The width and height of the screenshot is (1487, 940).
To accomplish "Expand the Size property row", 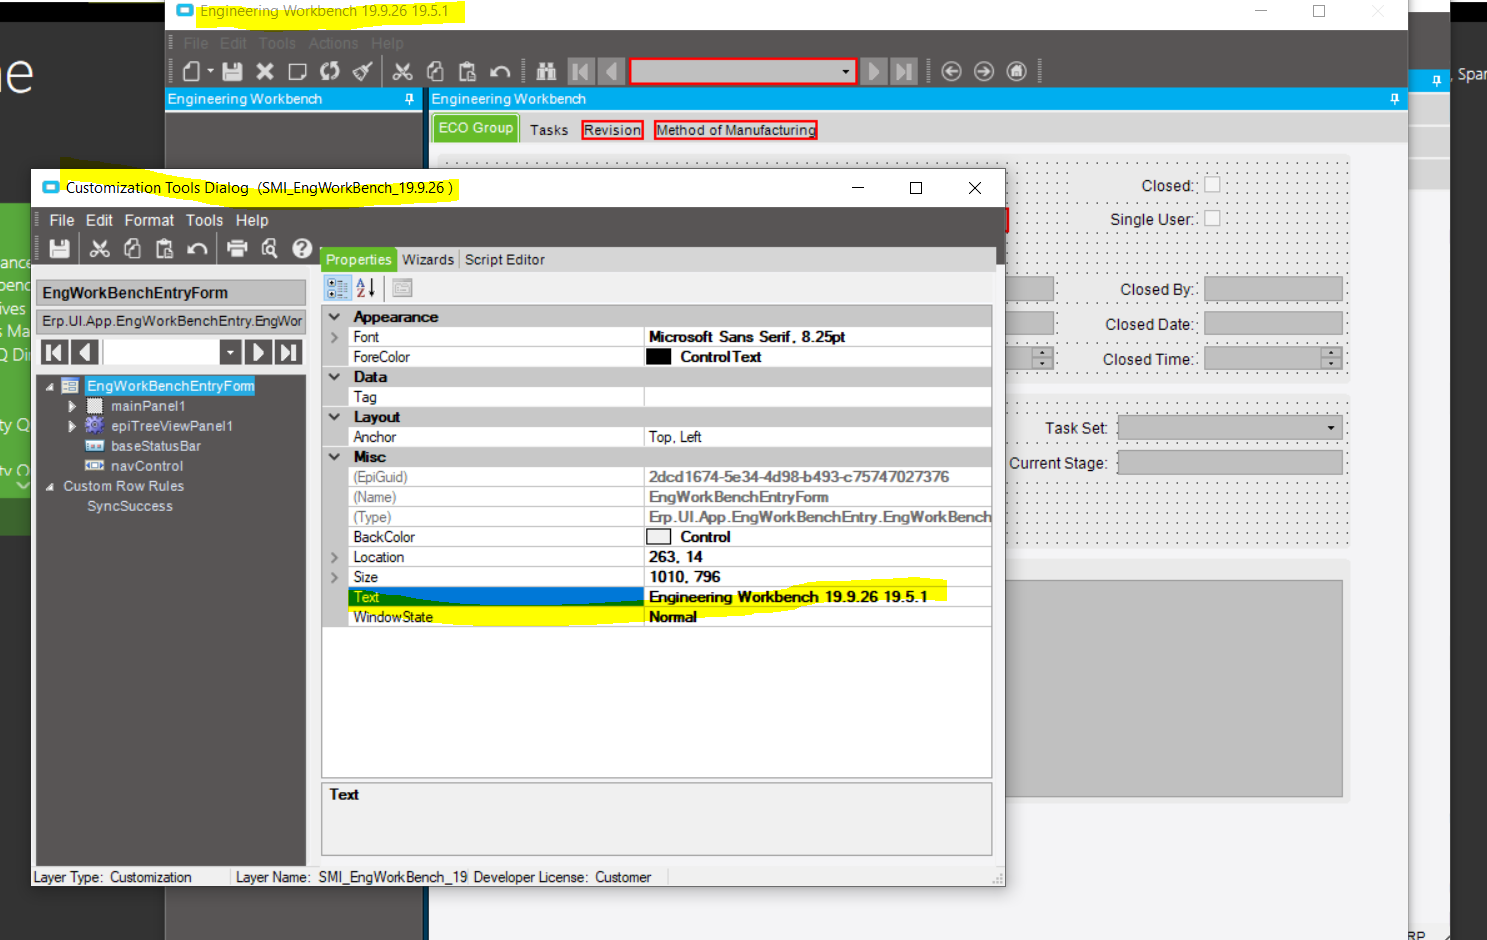I will [x=335, y=577].
